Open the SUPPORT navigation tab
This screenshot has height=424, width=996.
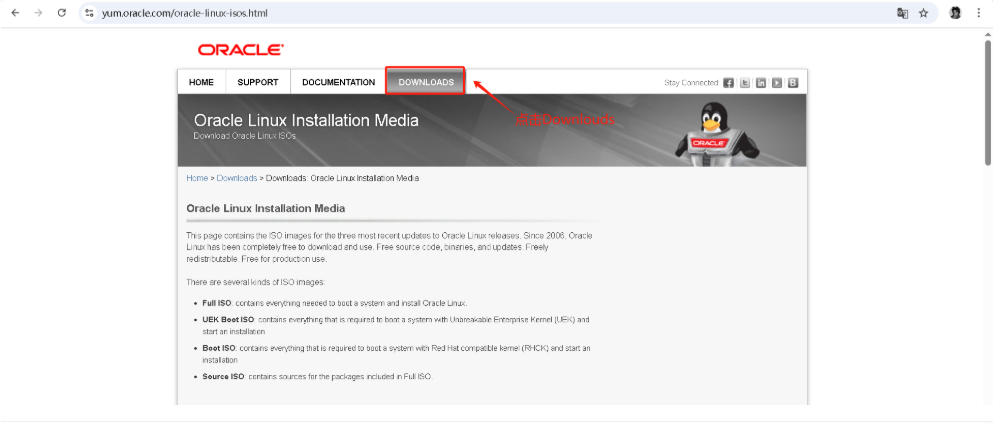(x=258, y=82)
